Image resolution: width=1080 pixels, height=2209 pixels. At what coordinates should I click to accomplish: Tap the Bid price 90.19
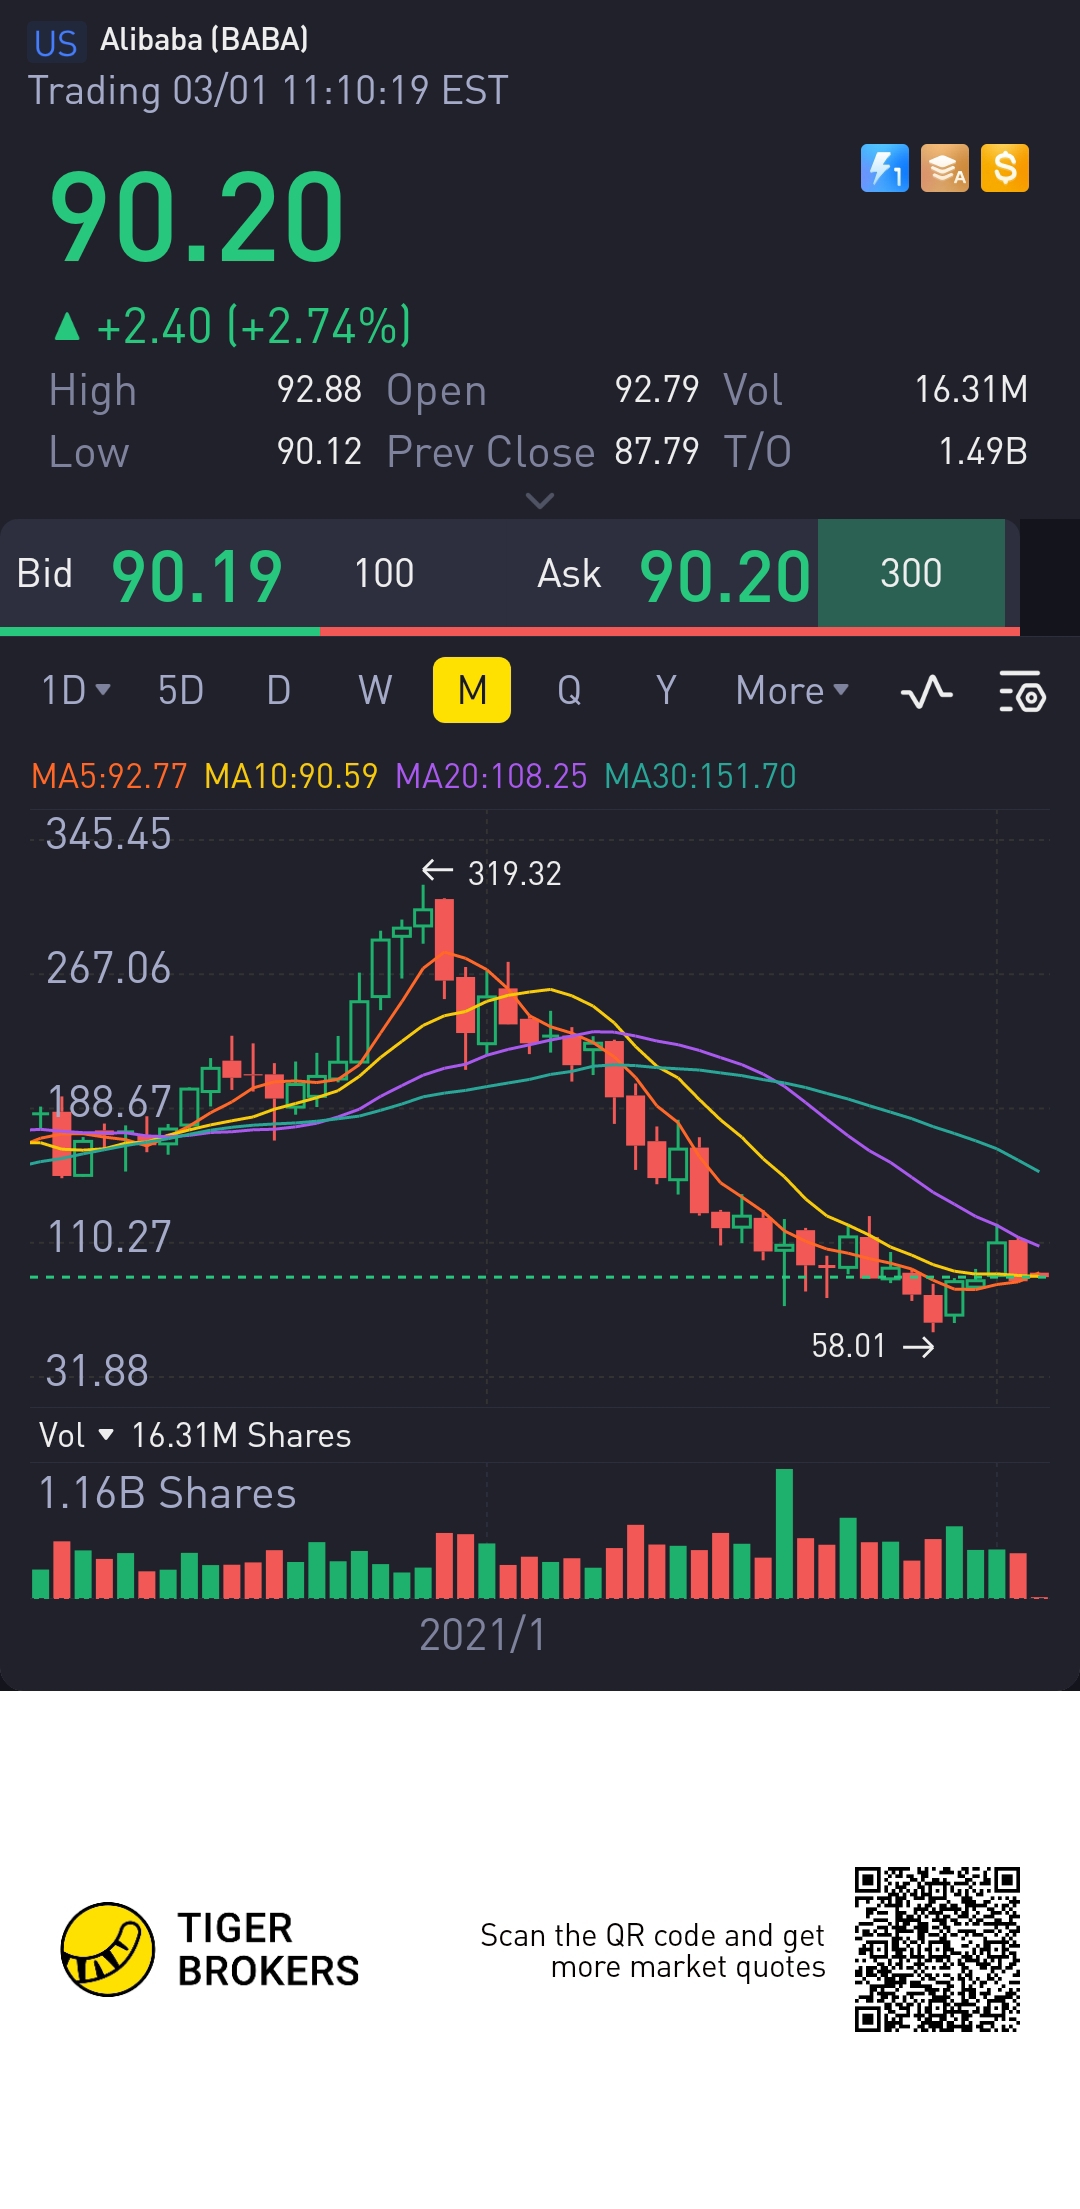[x=197, y=576]
